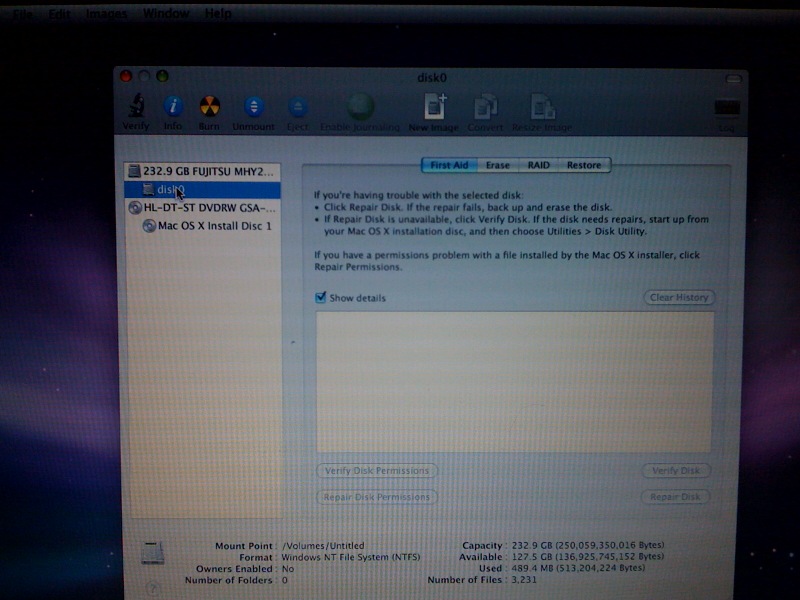Screen dimensions: 800x600
Task: Click the volume icon beside disk0
Action: pos(148,189)
